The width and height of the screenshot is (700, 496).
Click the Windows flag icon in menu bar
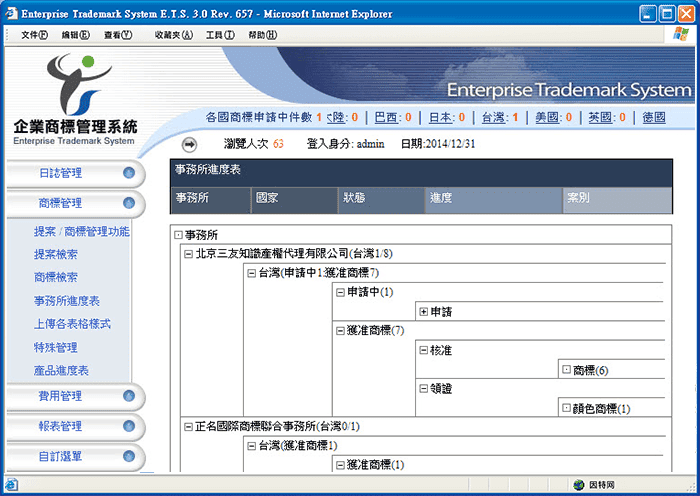tap(680, 34)
